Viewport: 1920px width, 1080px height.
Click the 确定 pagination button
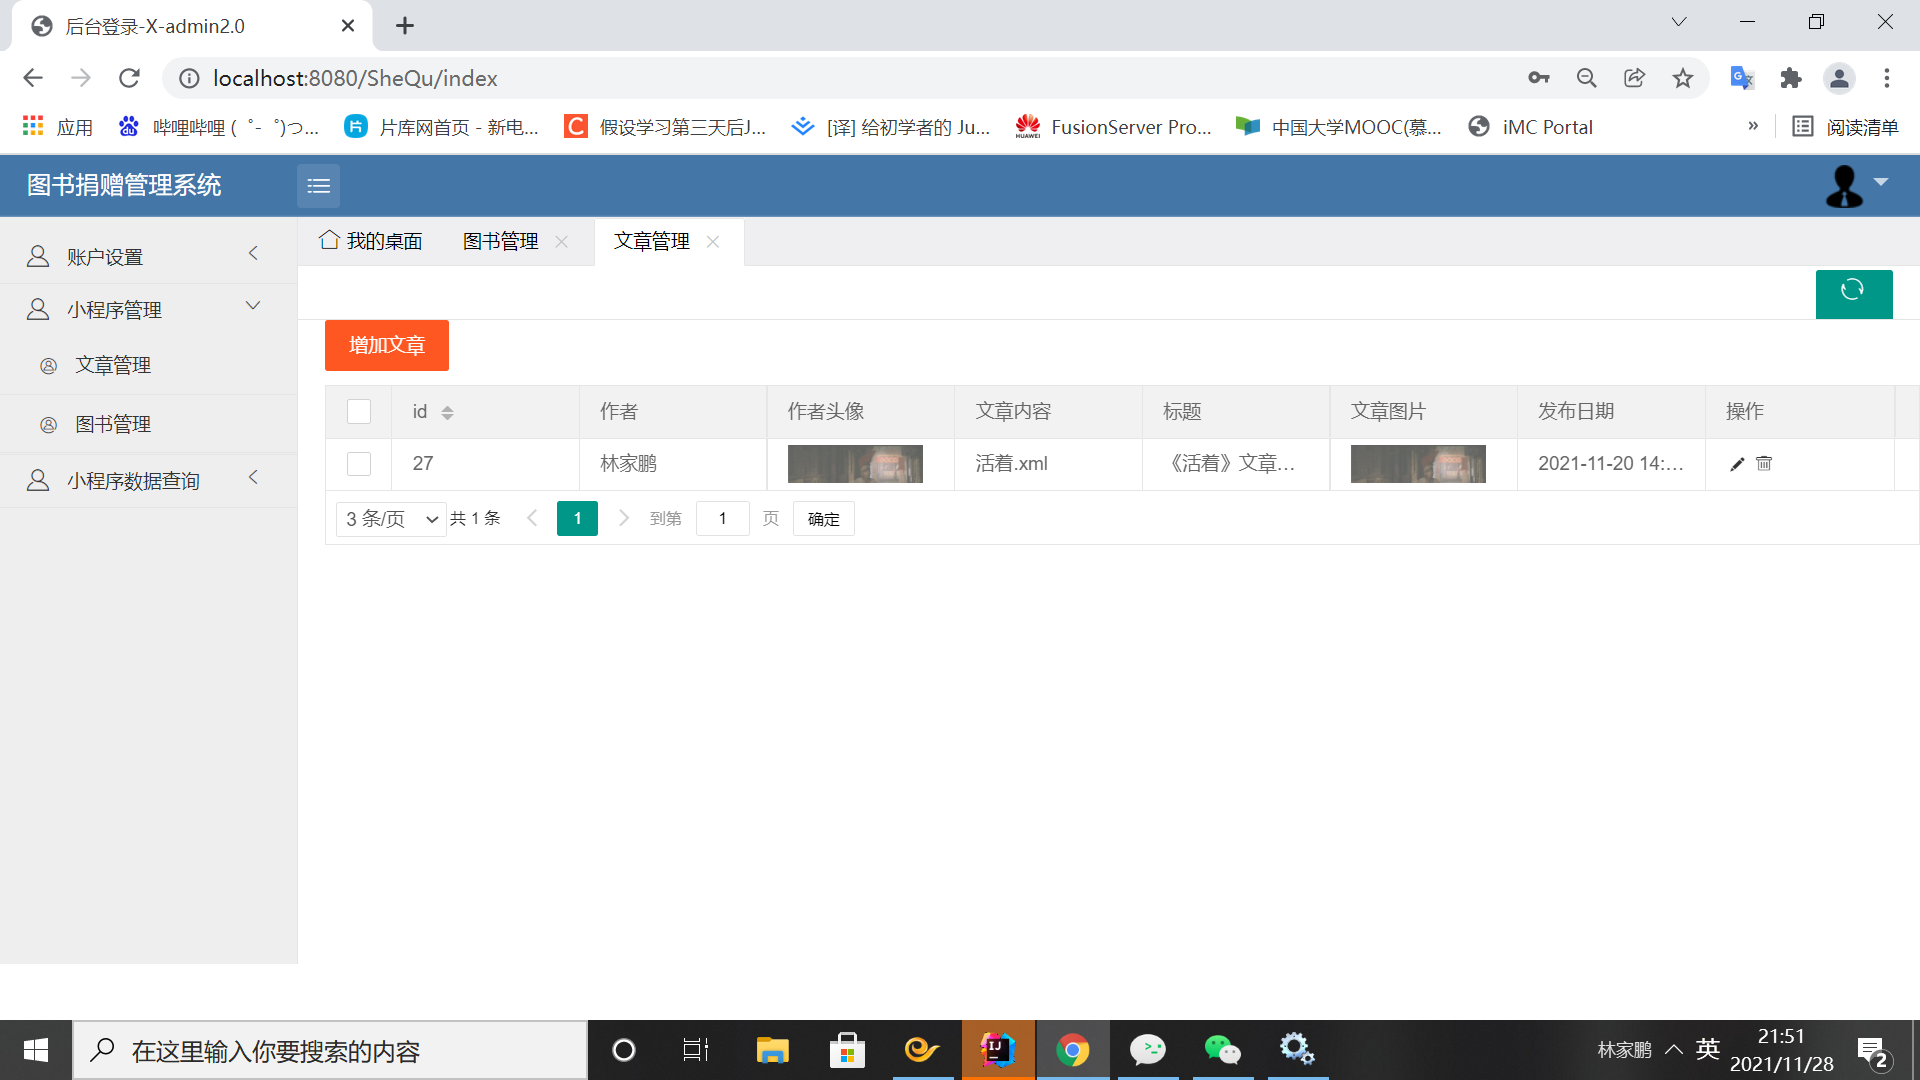tap(824, 519)
